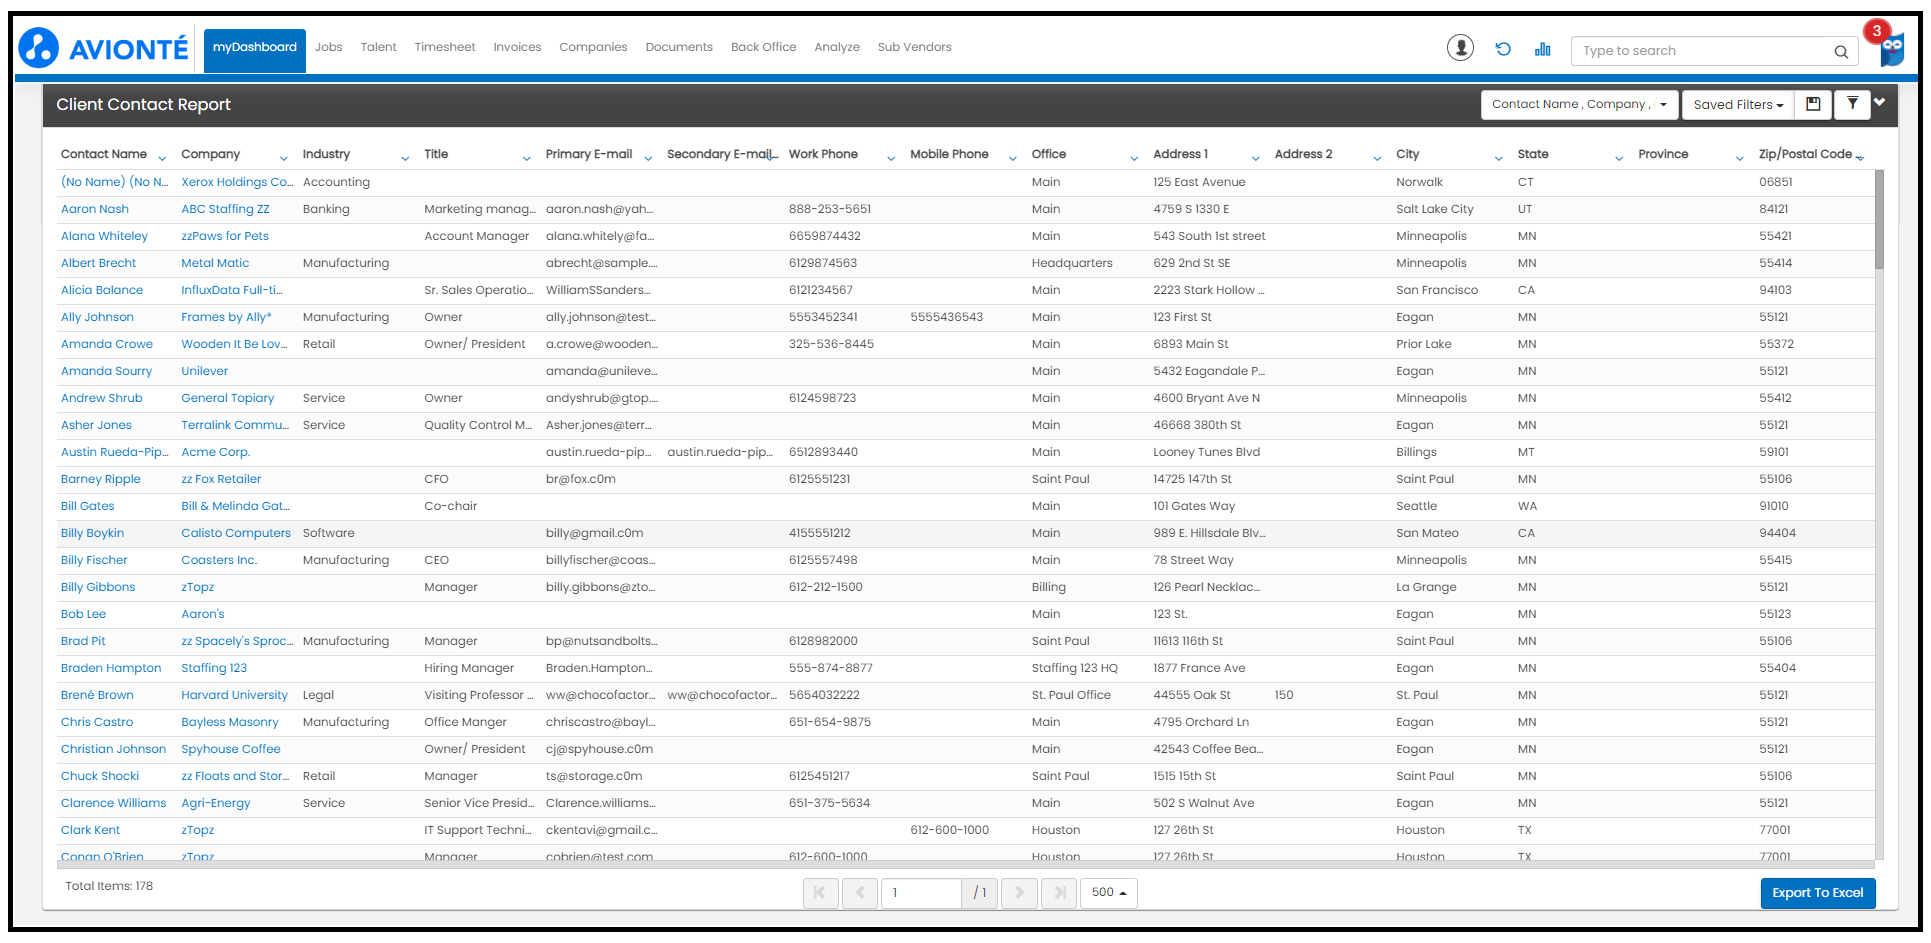Open the Back Office menu
The image size is (1931, 943).
pyautogui.click(x=764, y=47)
